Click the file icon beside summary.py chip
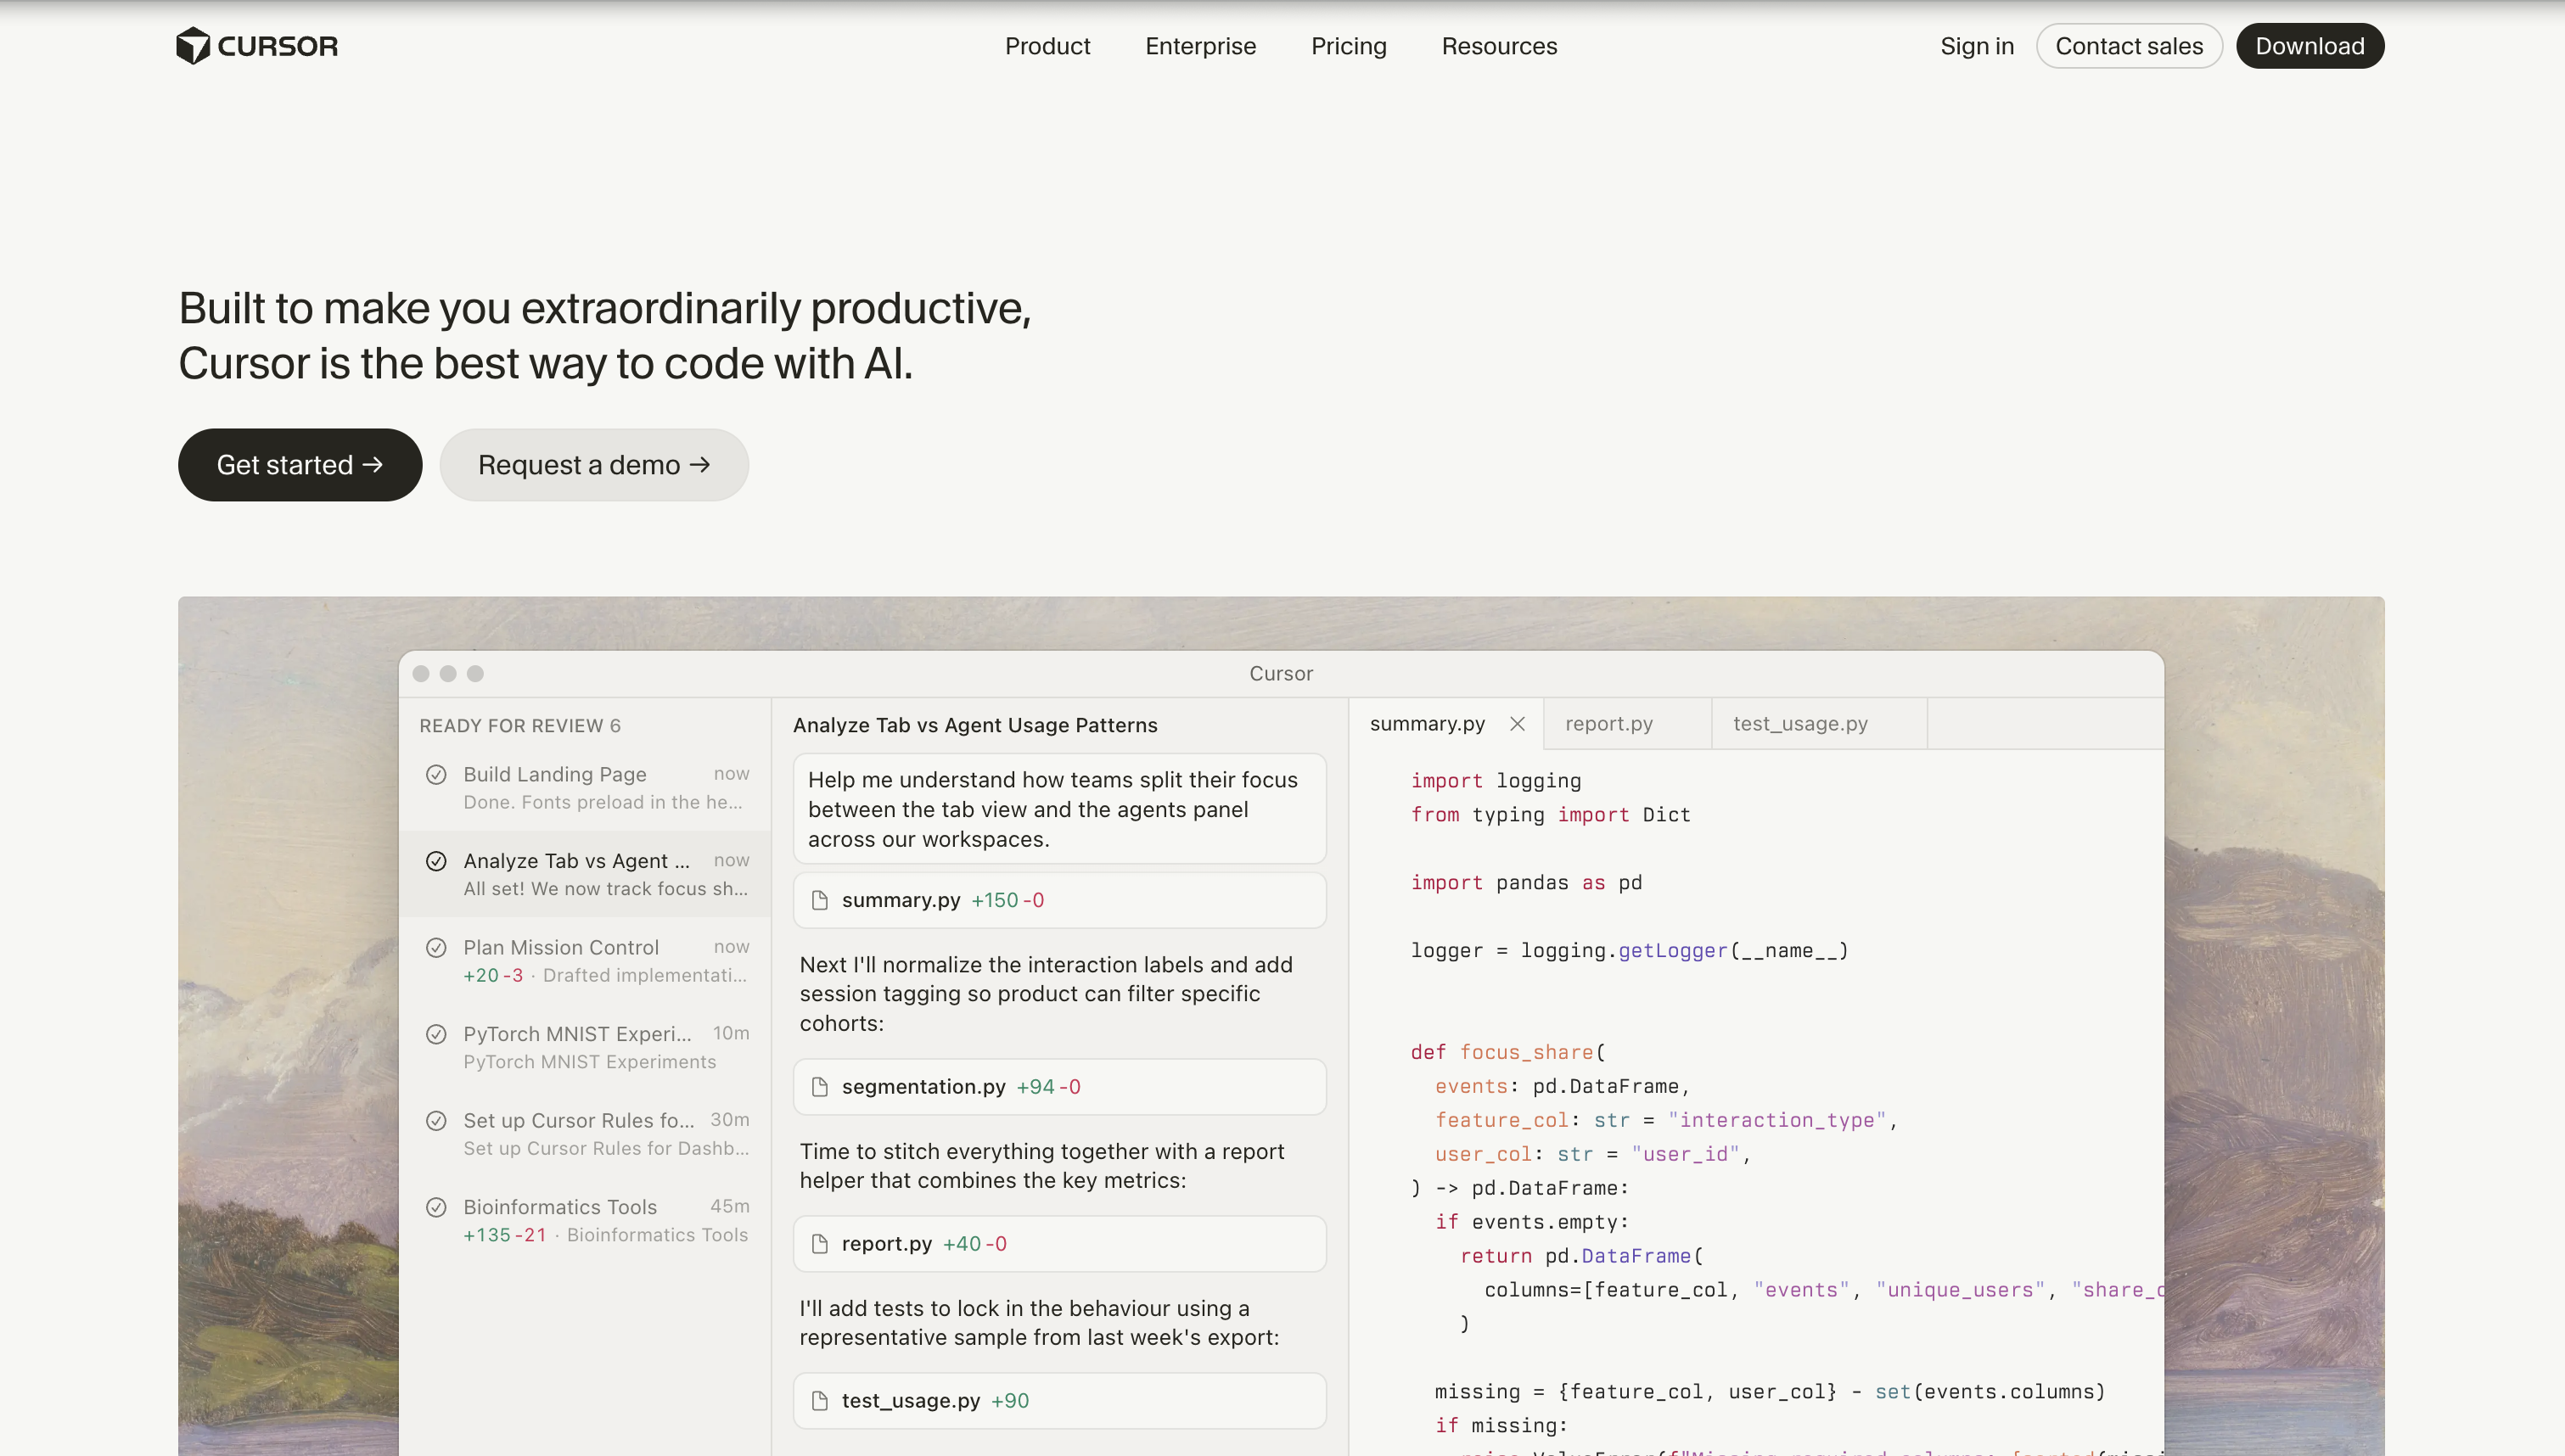This screenshot has width=2565, height=1456. (x=820, y=900)
